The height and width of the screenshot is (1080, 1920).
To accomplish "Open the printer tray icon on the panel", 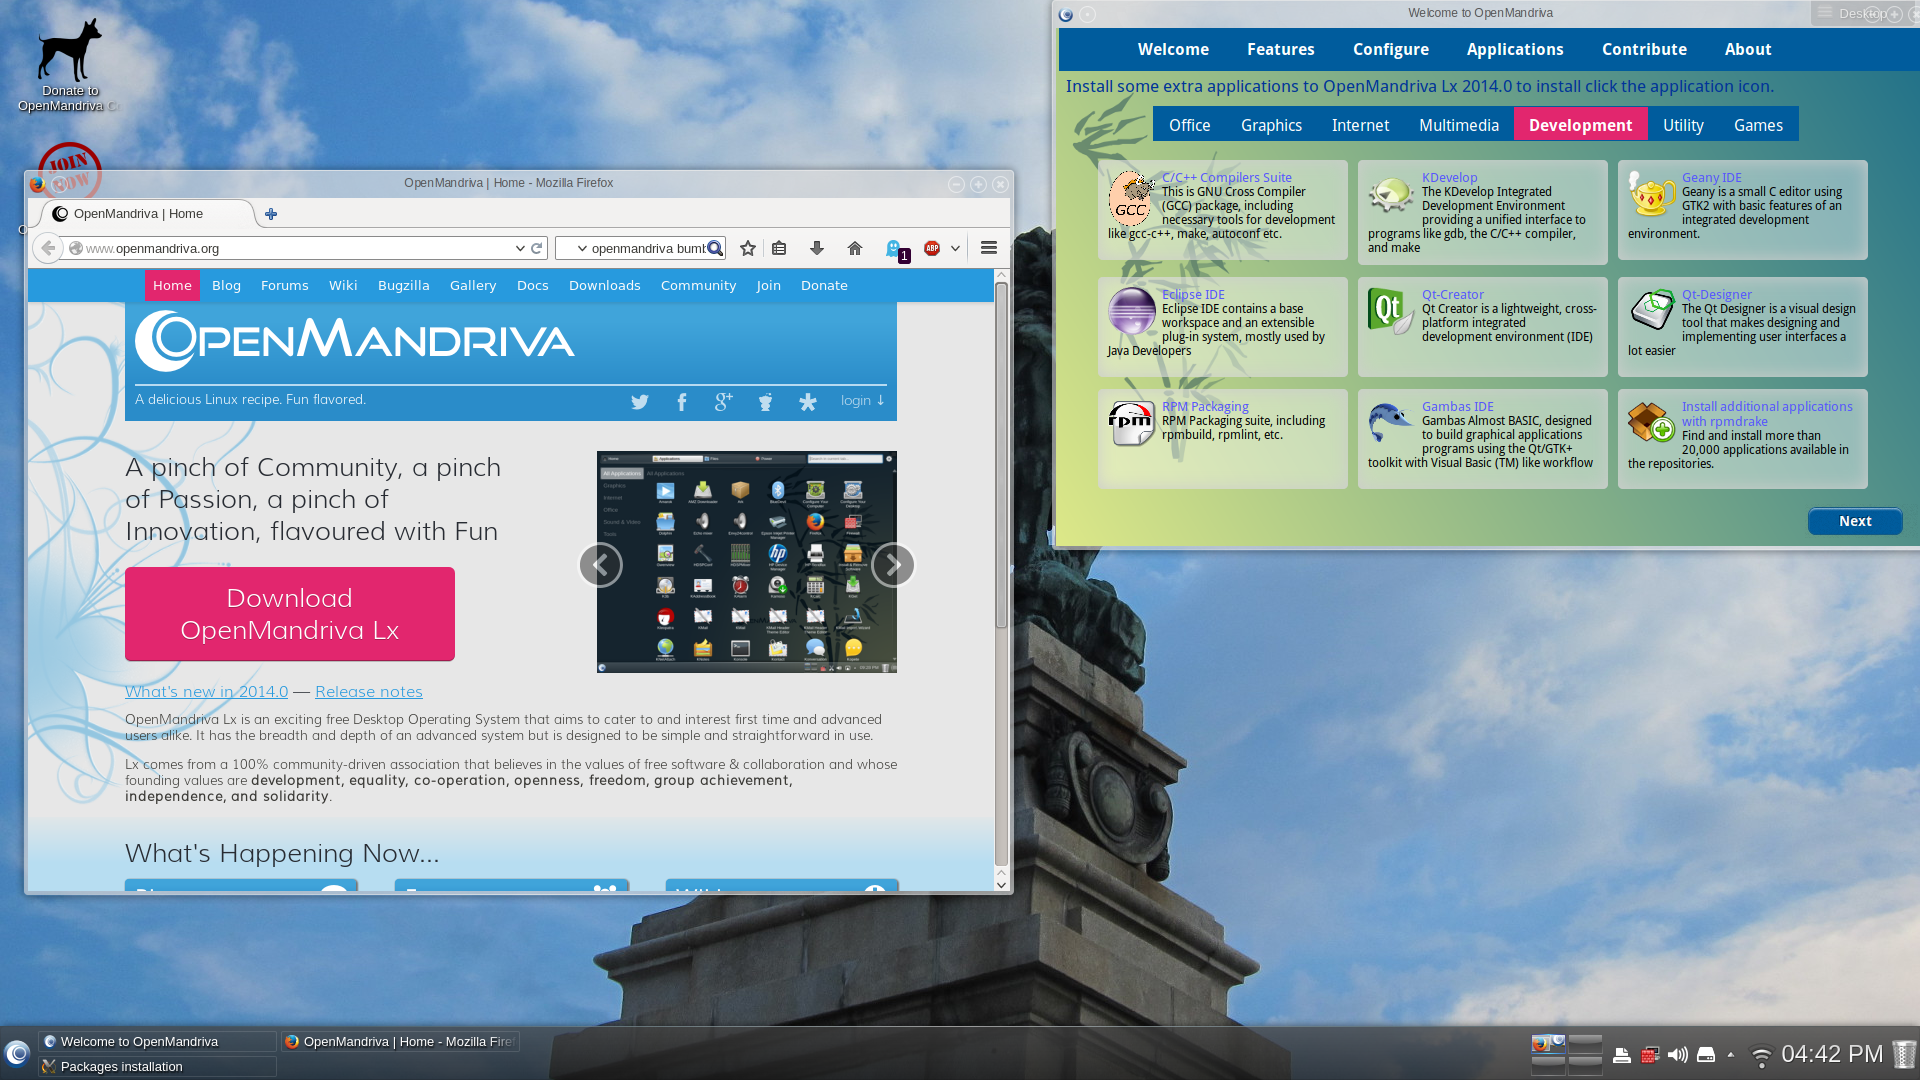I will (x=1622, y=1055).
